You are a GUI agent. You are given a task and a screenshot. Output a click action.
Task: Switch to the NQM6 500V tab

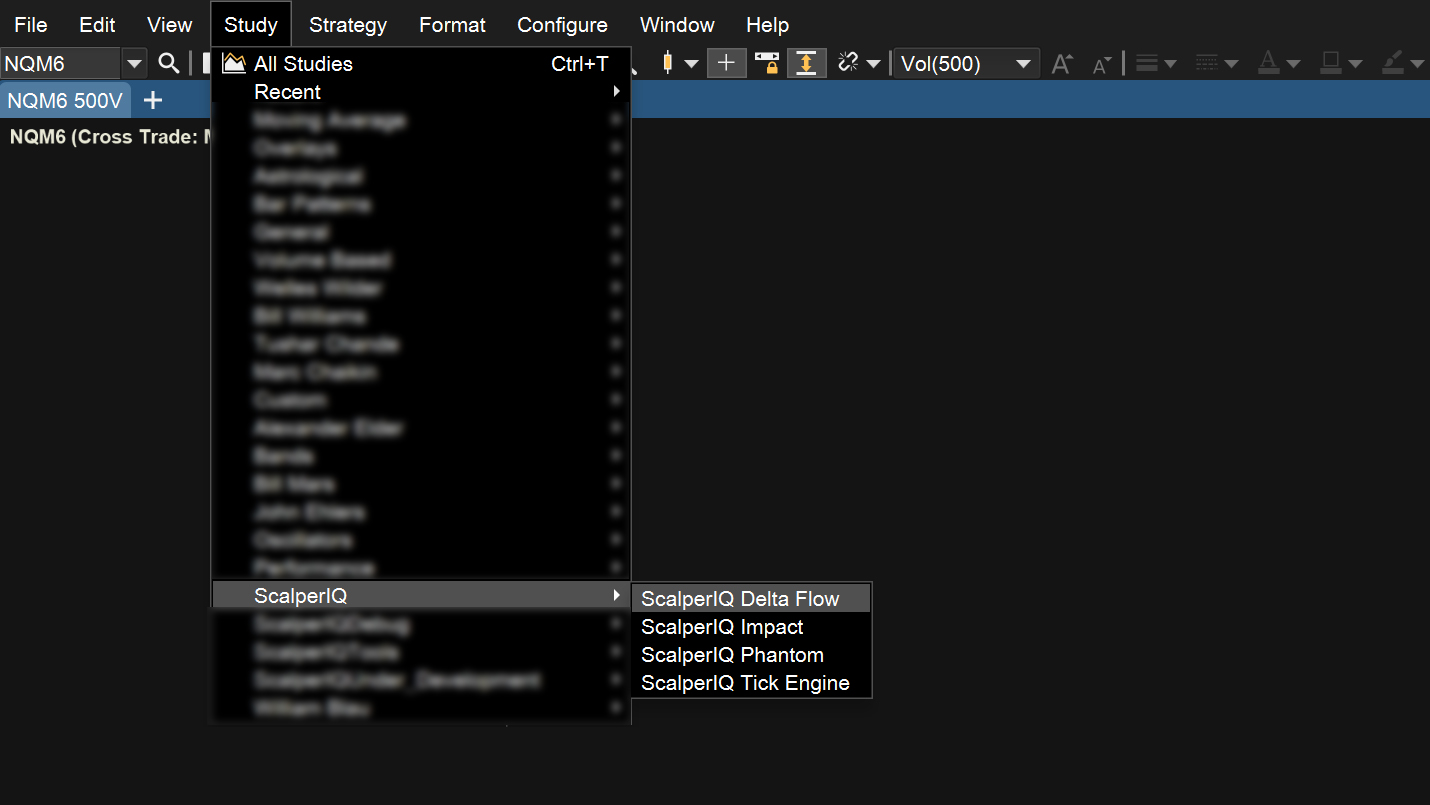pos(65,100)
